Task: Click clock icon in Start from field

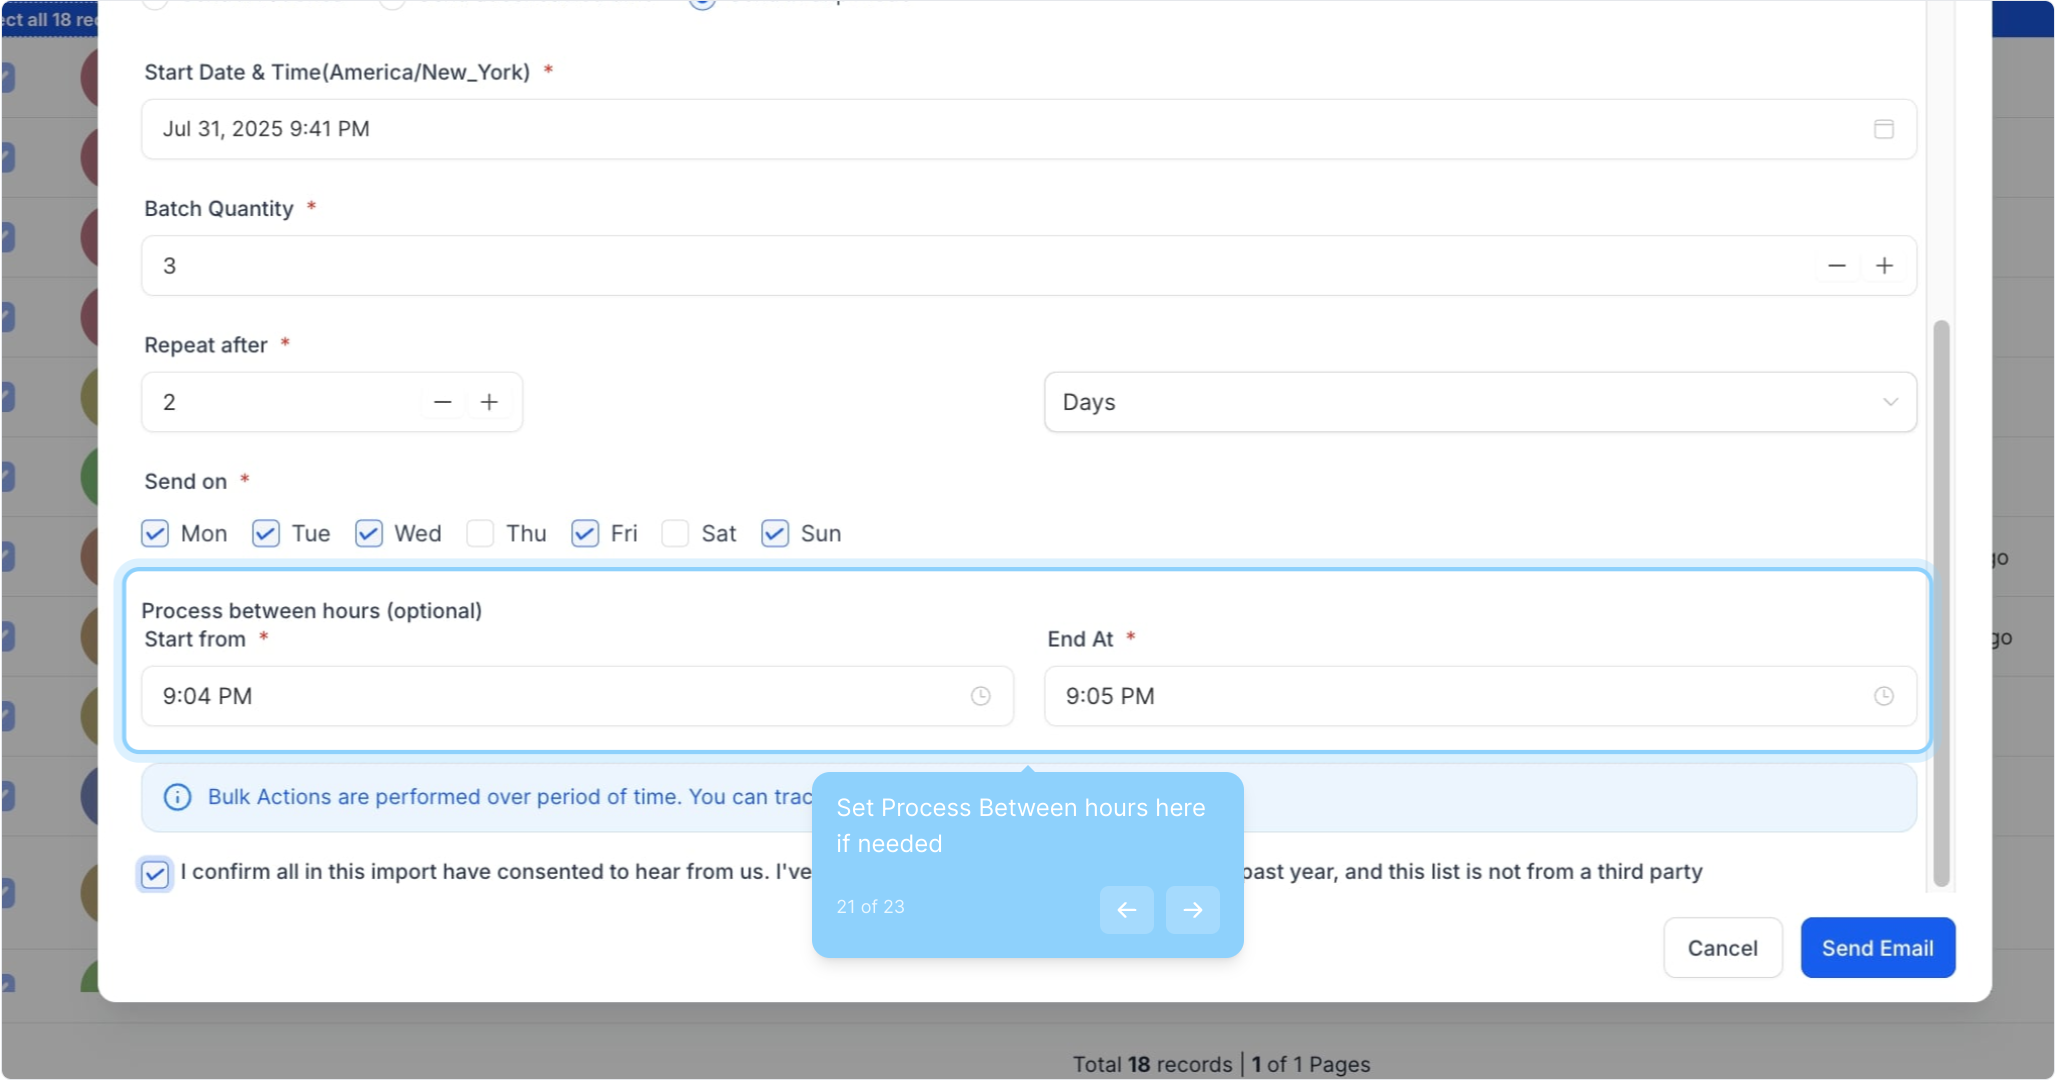Action: click(980, 696)
